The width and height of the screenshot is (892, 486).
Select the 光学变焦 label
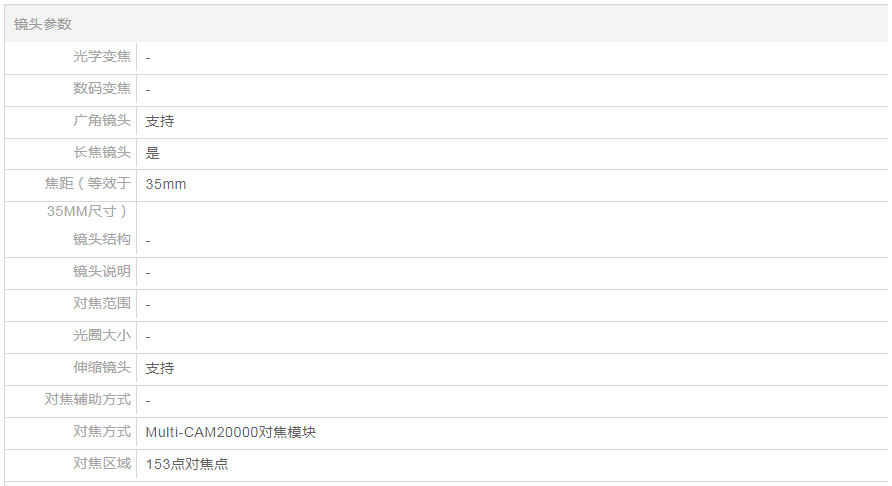click(101, 57)
